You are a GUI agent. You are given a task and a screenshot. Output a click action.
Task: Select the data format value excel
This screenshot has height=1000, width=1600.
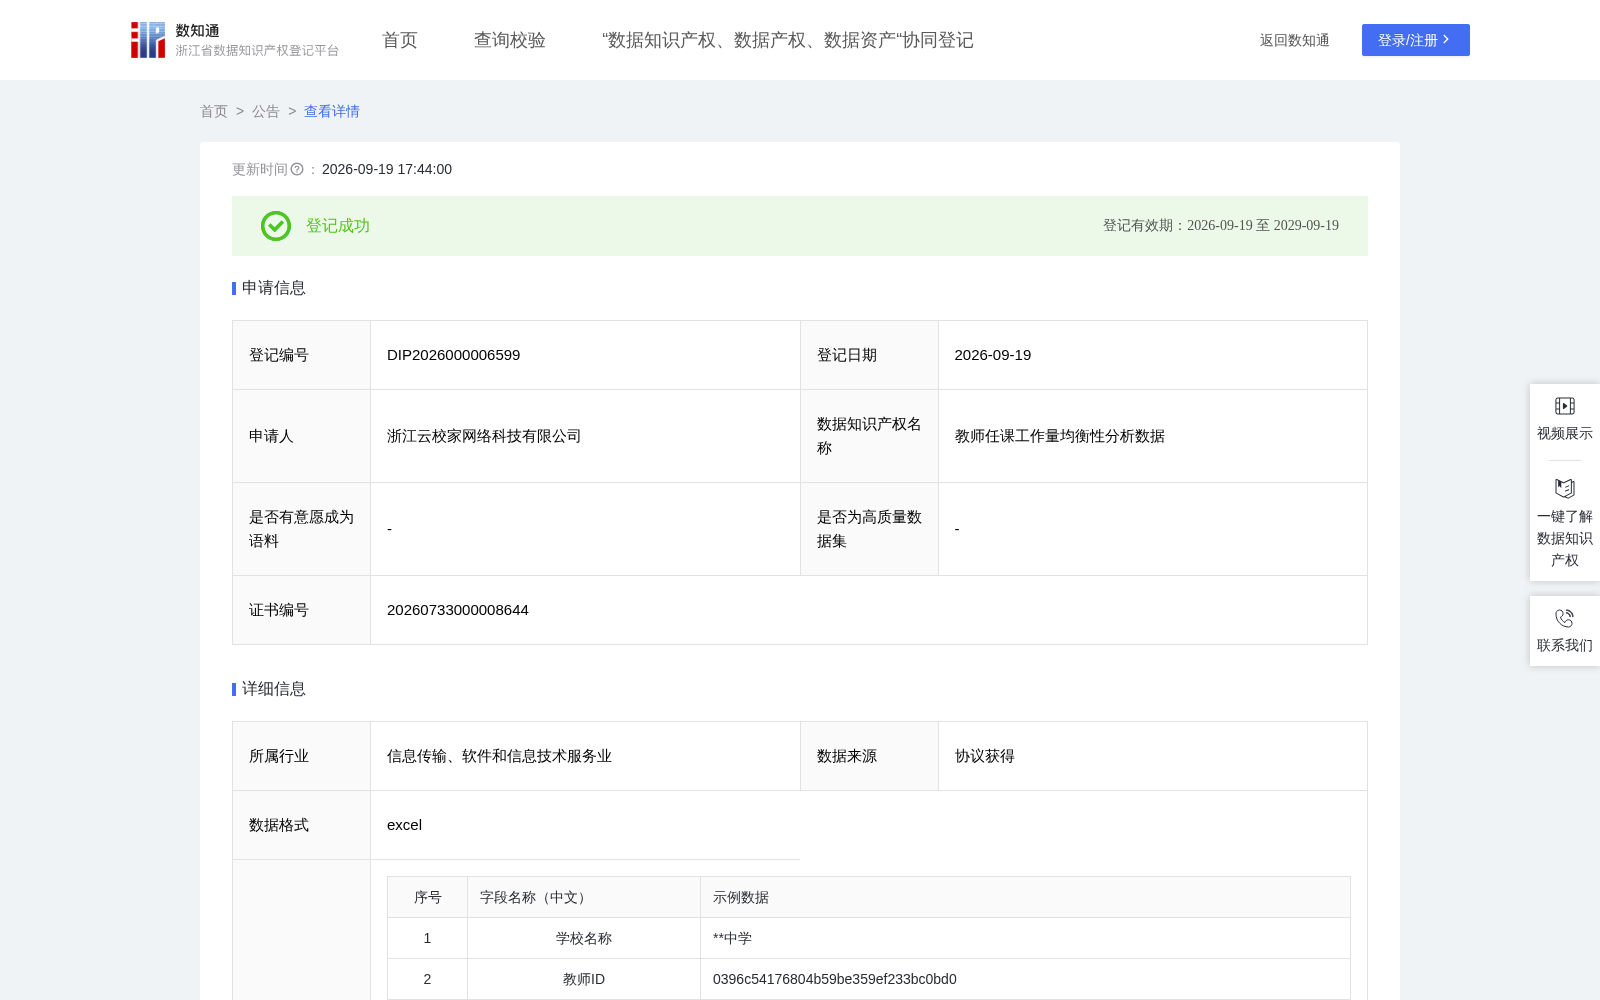coord(404,825)
